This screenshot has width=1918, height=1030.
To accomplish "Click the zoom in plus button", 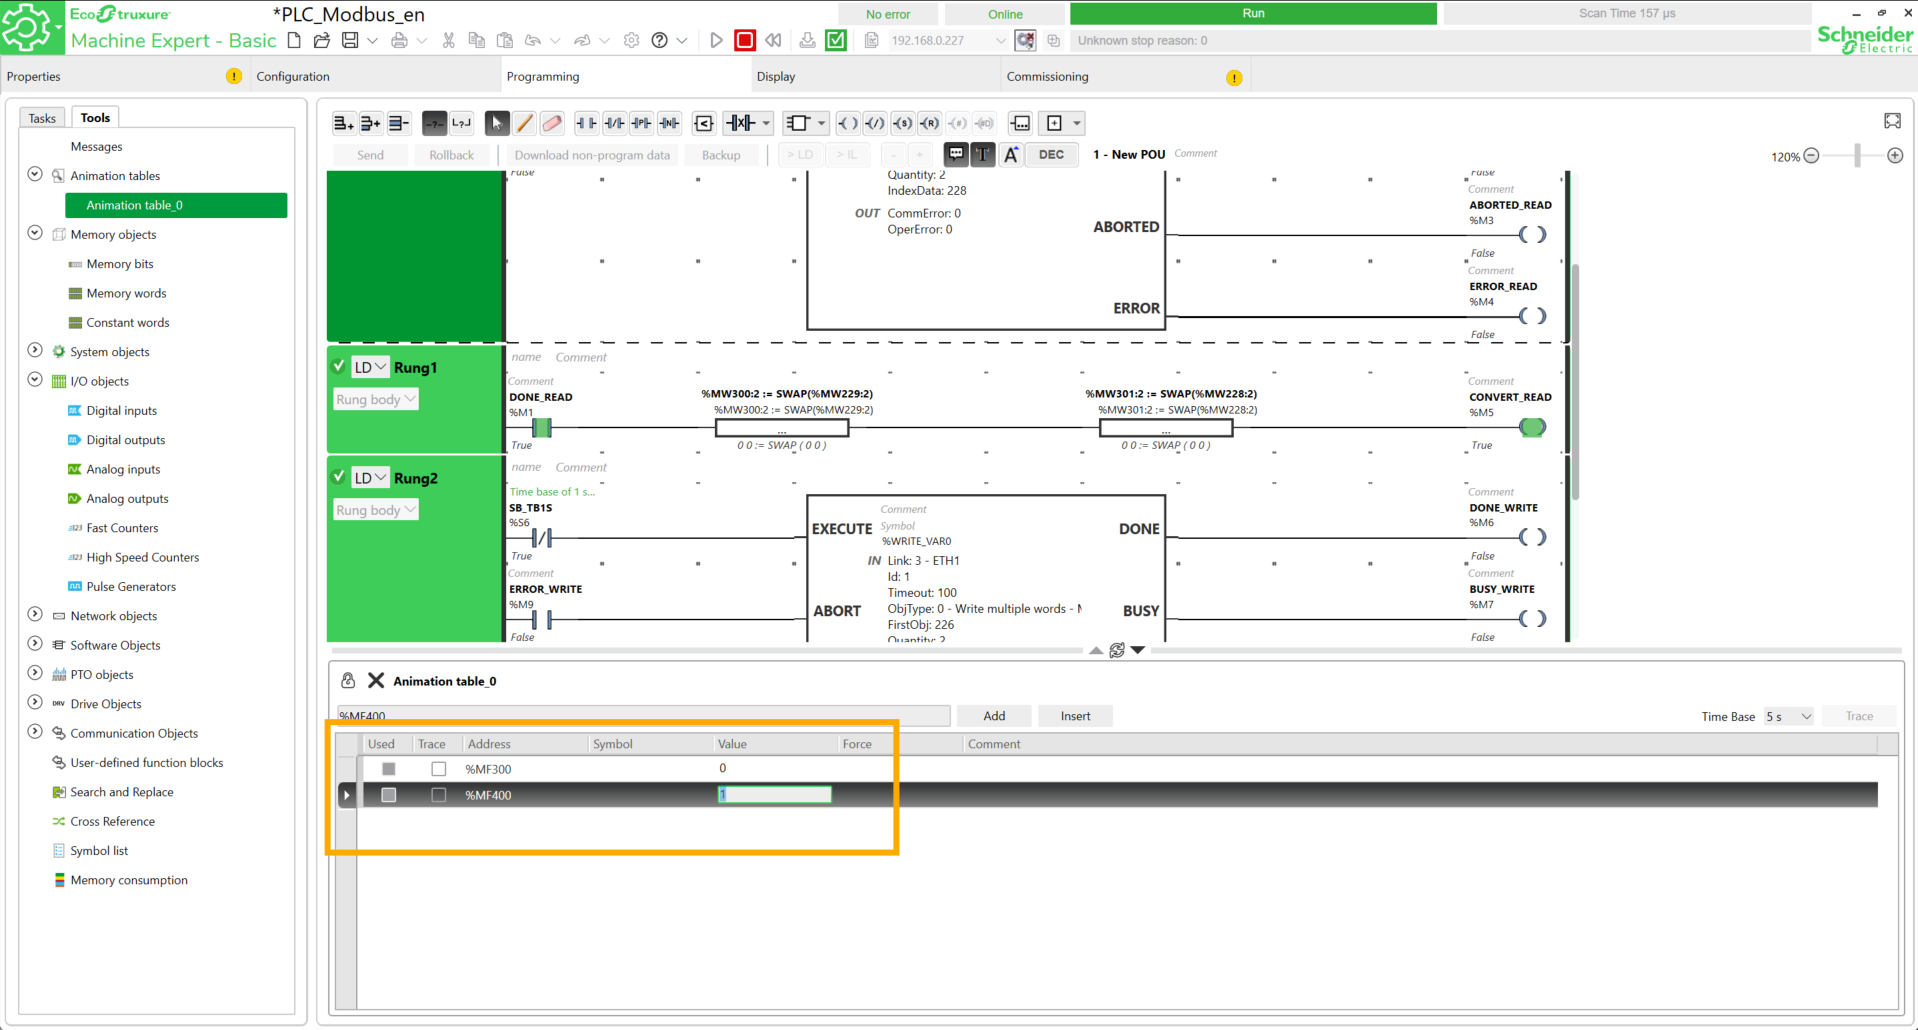I will (1895, 156).
